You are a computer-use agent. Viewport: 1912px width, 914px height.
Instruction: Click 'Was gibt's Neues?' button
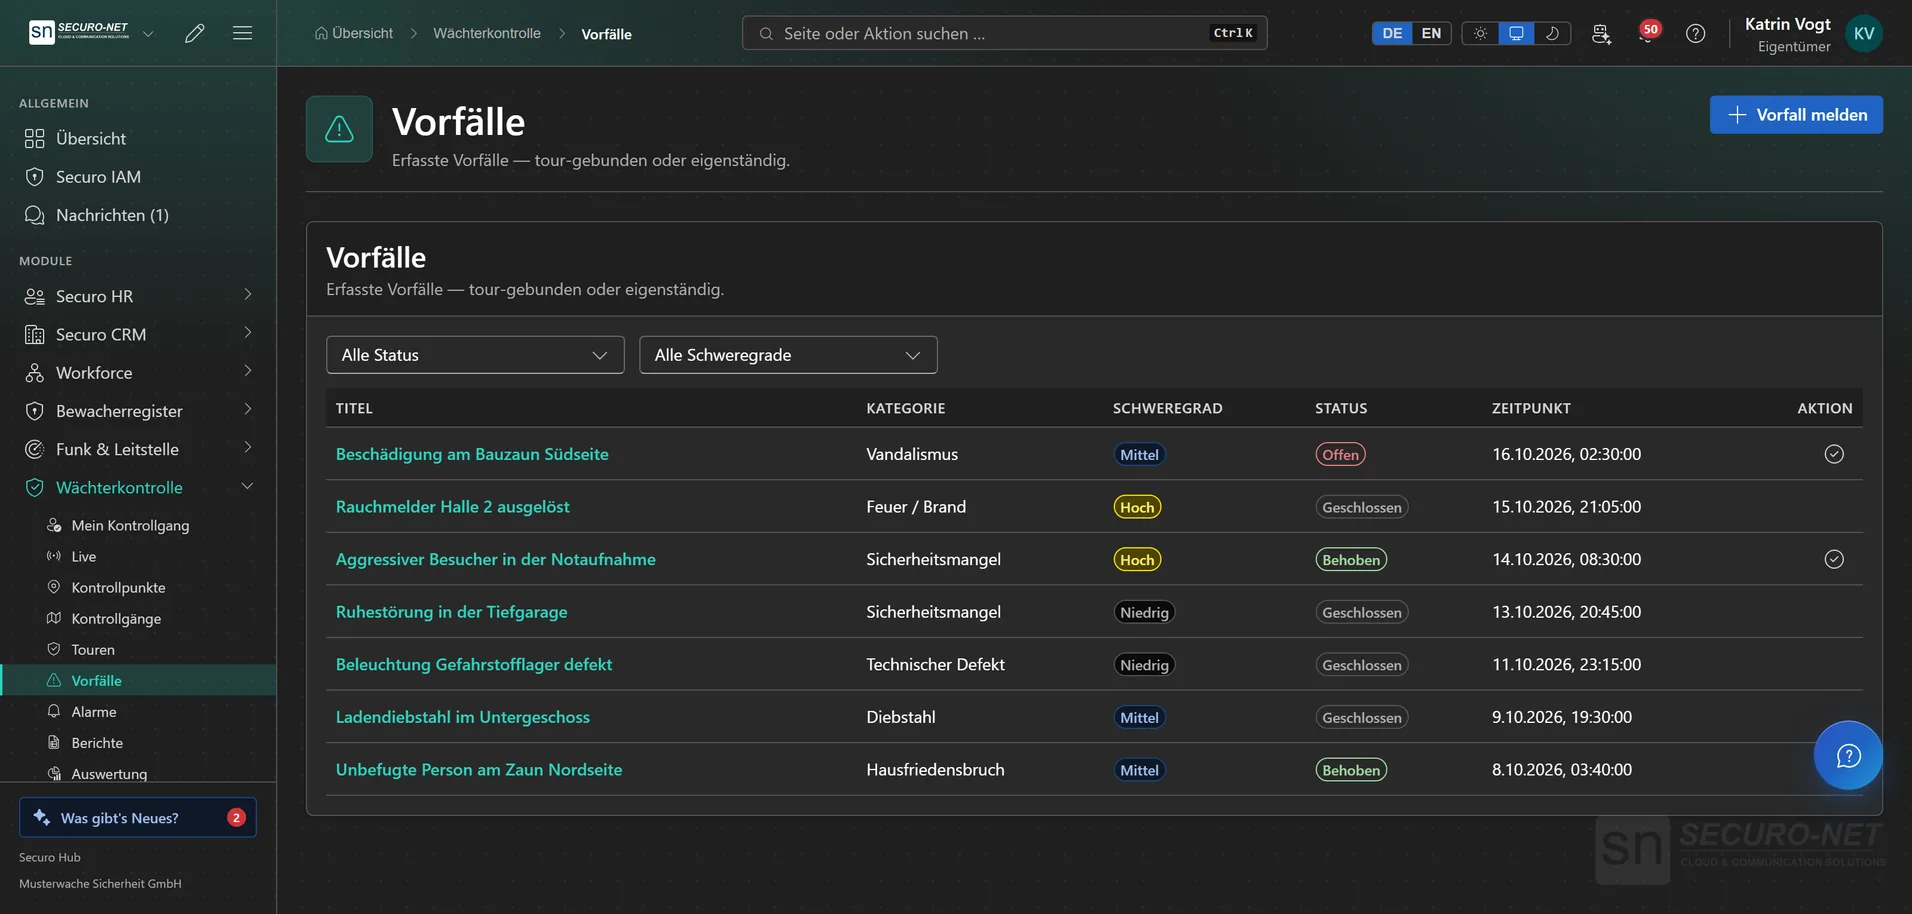point(138,817)
